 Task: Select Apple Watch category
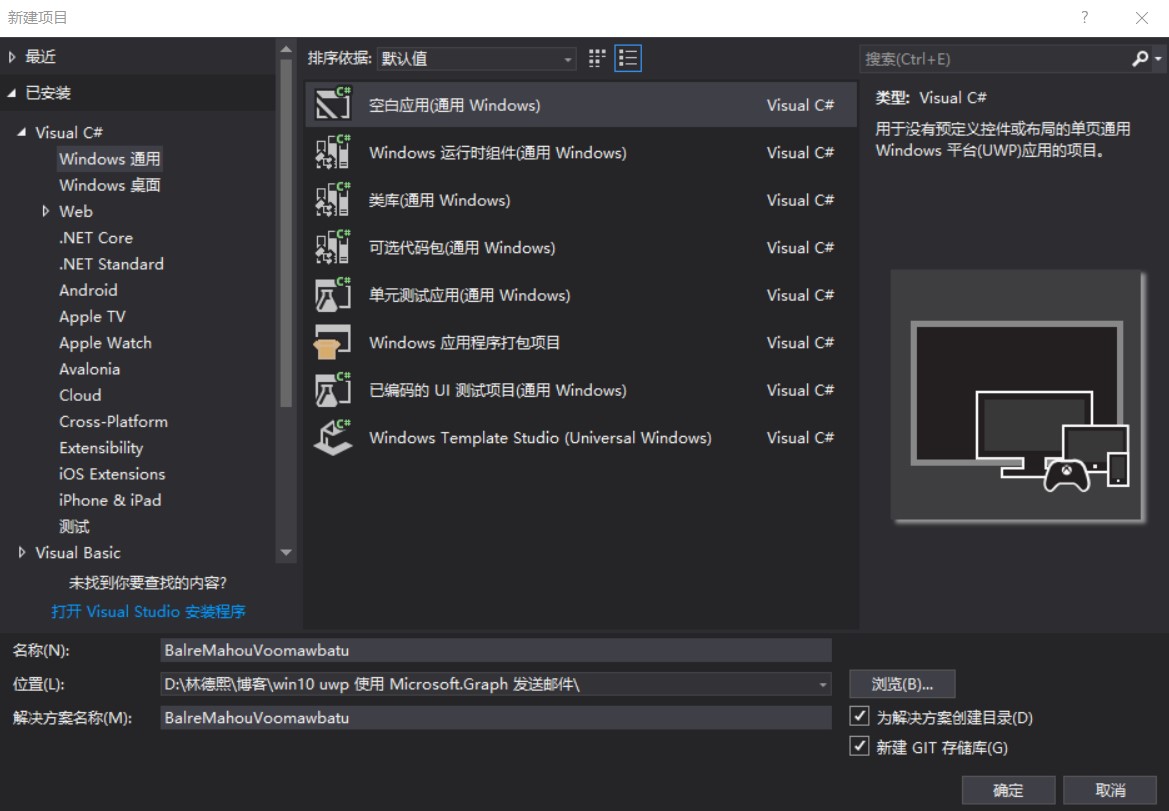coord(105,343)
